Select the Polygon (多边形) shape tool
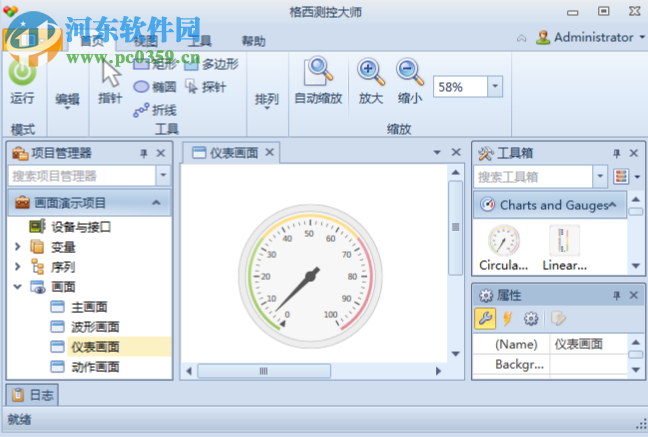 tap(211, 64)
